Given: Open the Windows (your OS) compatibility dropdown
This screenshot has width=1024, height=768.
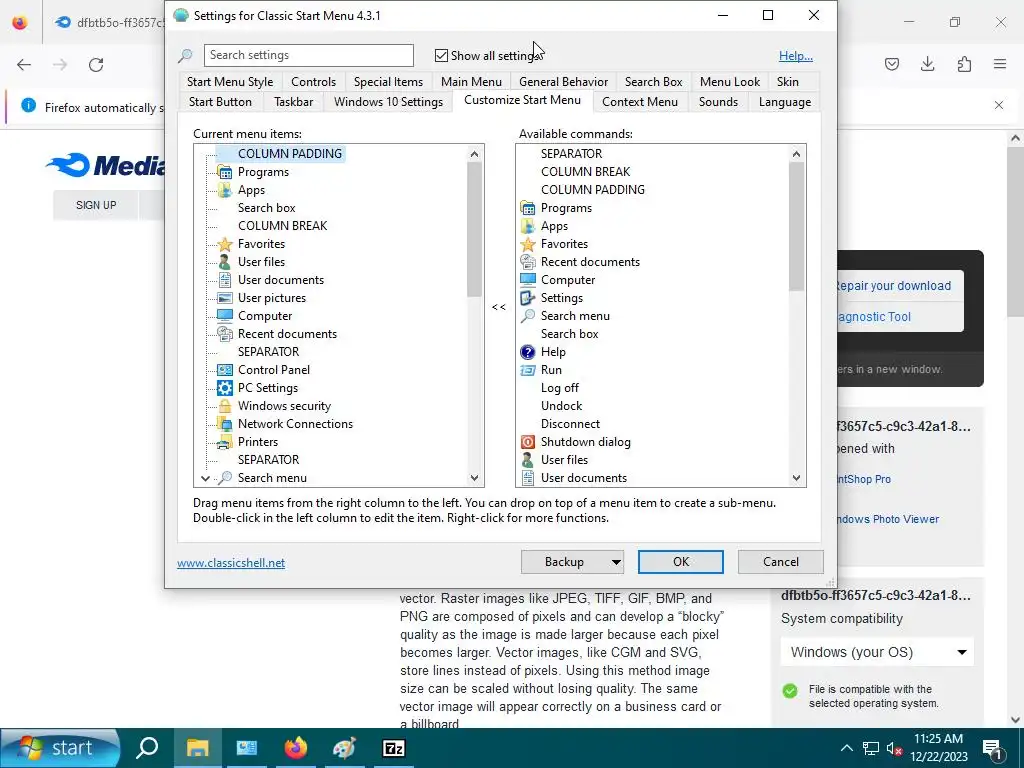Looking at the screenshot, I should coord(877,652).
